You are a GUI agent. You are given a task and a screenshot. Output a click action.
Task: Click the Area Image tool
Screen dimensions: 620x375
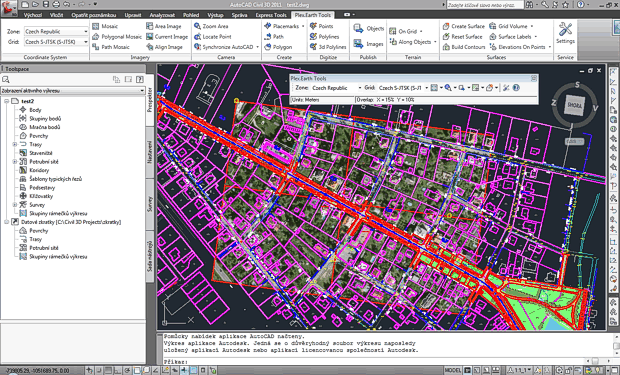(x=163, y=26)
